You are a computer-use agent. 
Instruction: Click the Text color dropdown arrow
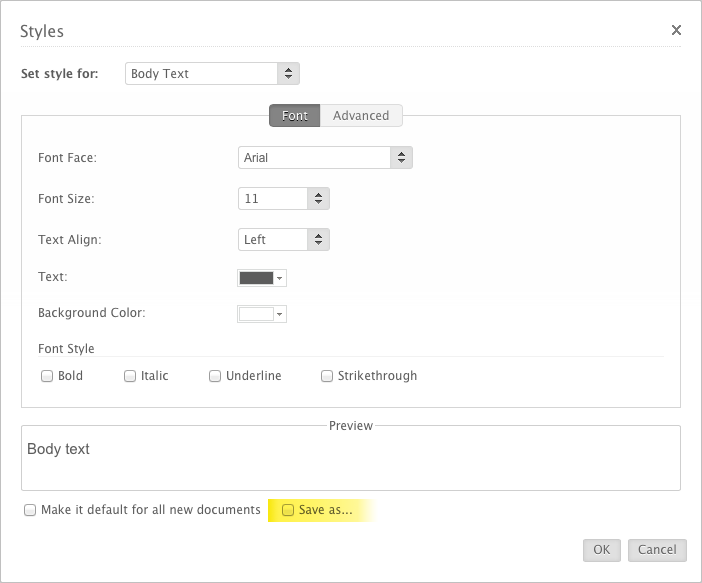pyautogui.click(x=280, y=278)
